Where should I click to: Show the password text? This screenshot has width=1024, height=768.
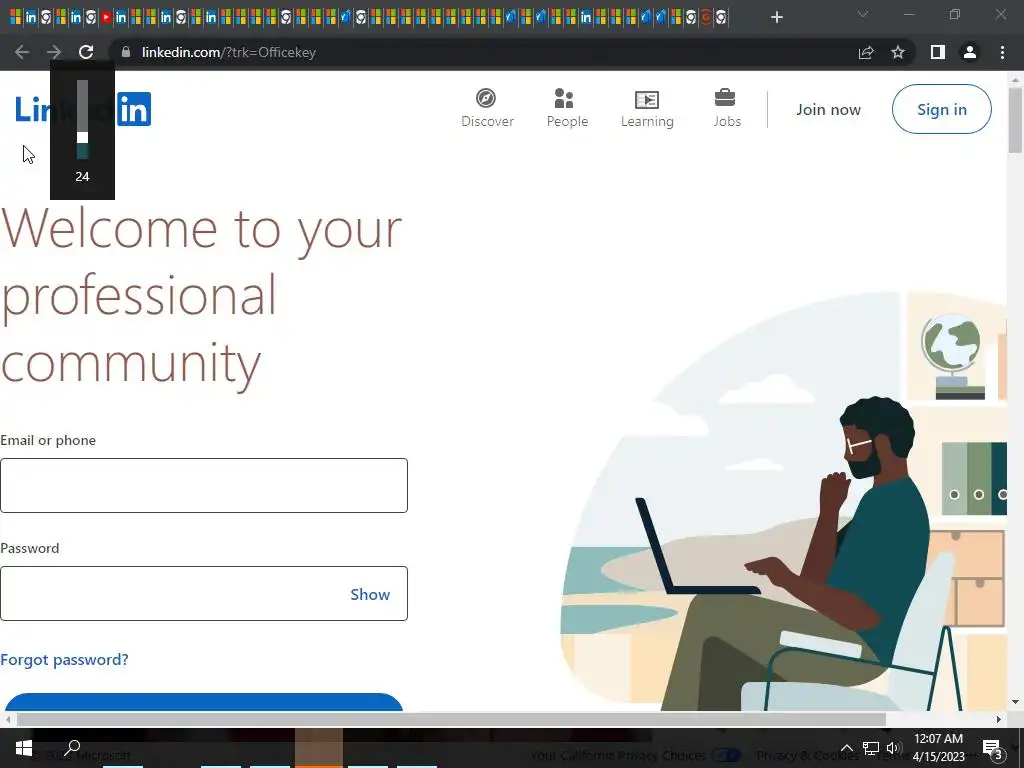(370, 594)
